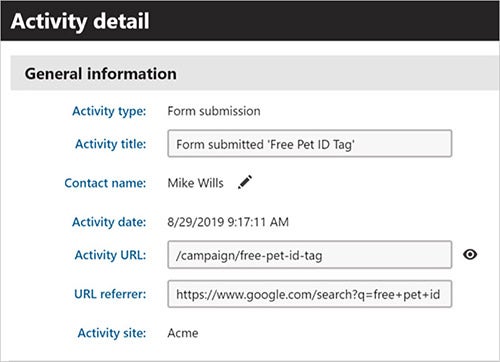Click the activity site value 'Acme'
This screenshot has width=500, height=362.
click(x=183, y=333)
